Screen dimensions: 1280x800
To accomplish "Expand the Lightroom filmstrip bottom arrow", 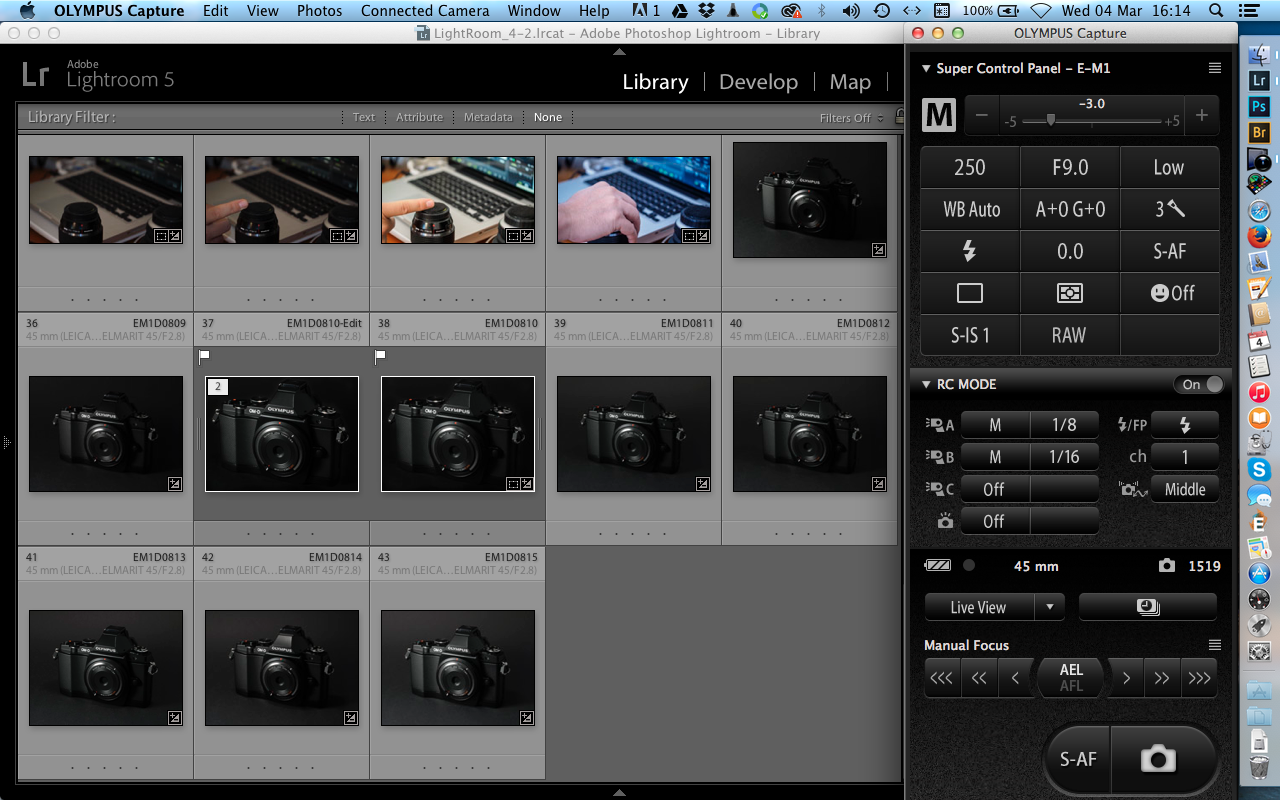I will click(618, 792).
